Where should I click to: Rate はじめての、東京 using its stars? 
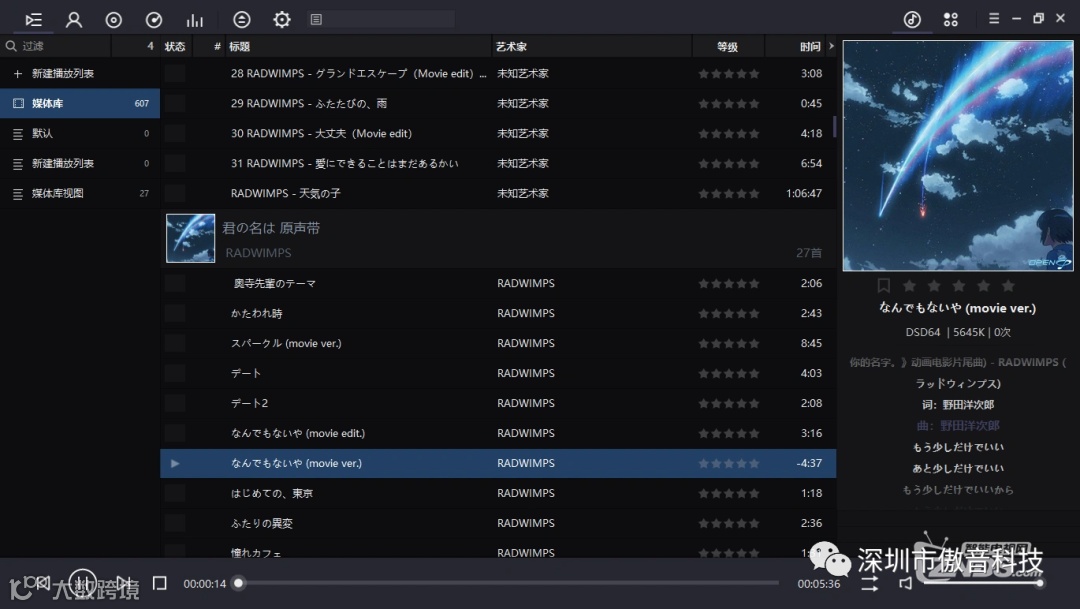pyautogui.click(x=729, y=493)
